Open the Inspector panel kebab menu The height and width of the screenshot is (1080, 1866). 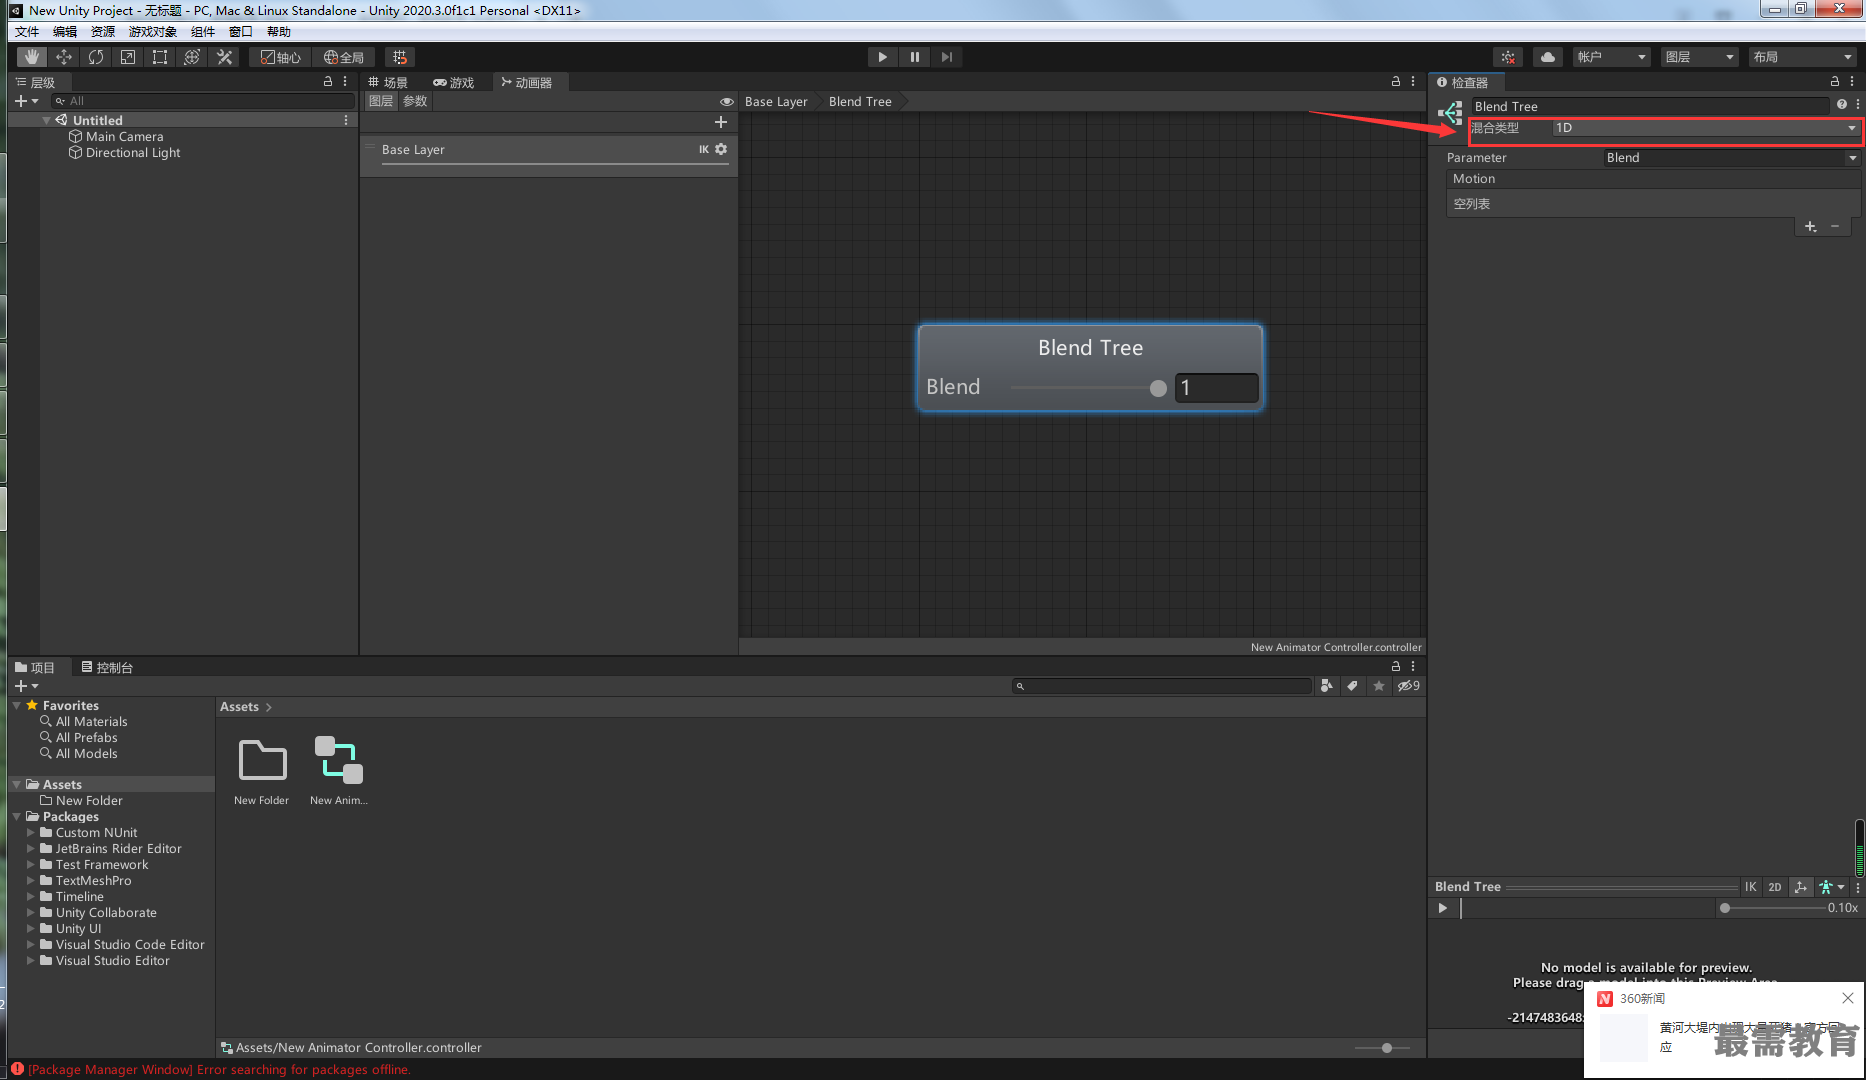(x=1852, y=82)
